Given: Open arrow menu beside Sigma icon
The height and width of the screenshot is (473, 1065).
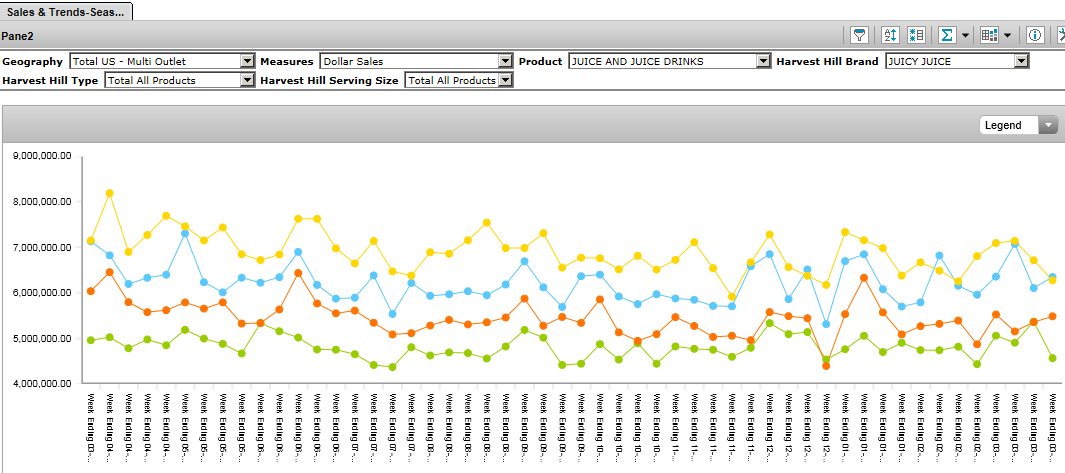Looking at the screenshot, I should click(965, 36).
